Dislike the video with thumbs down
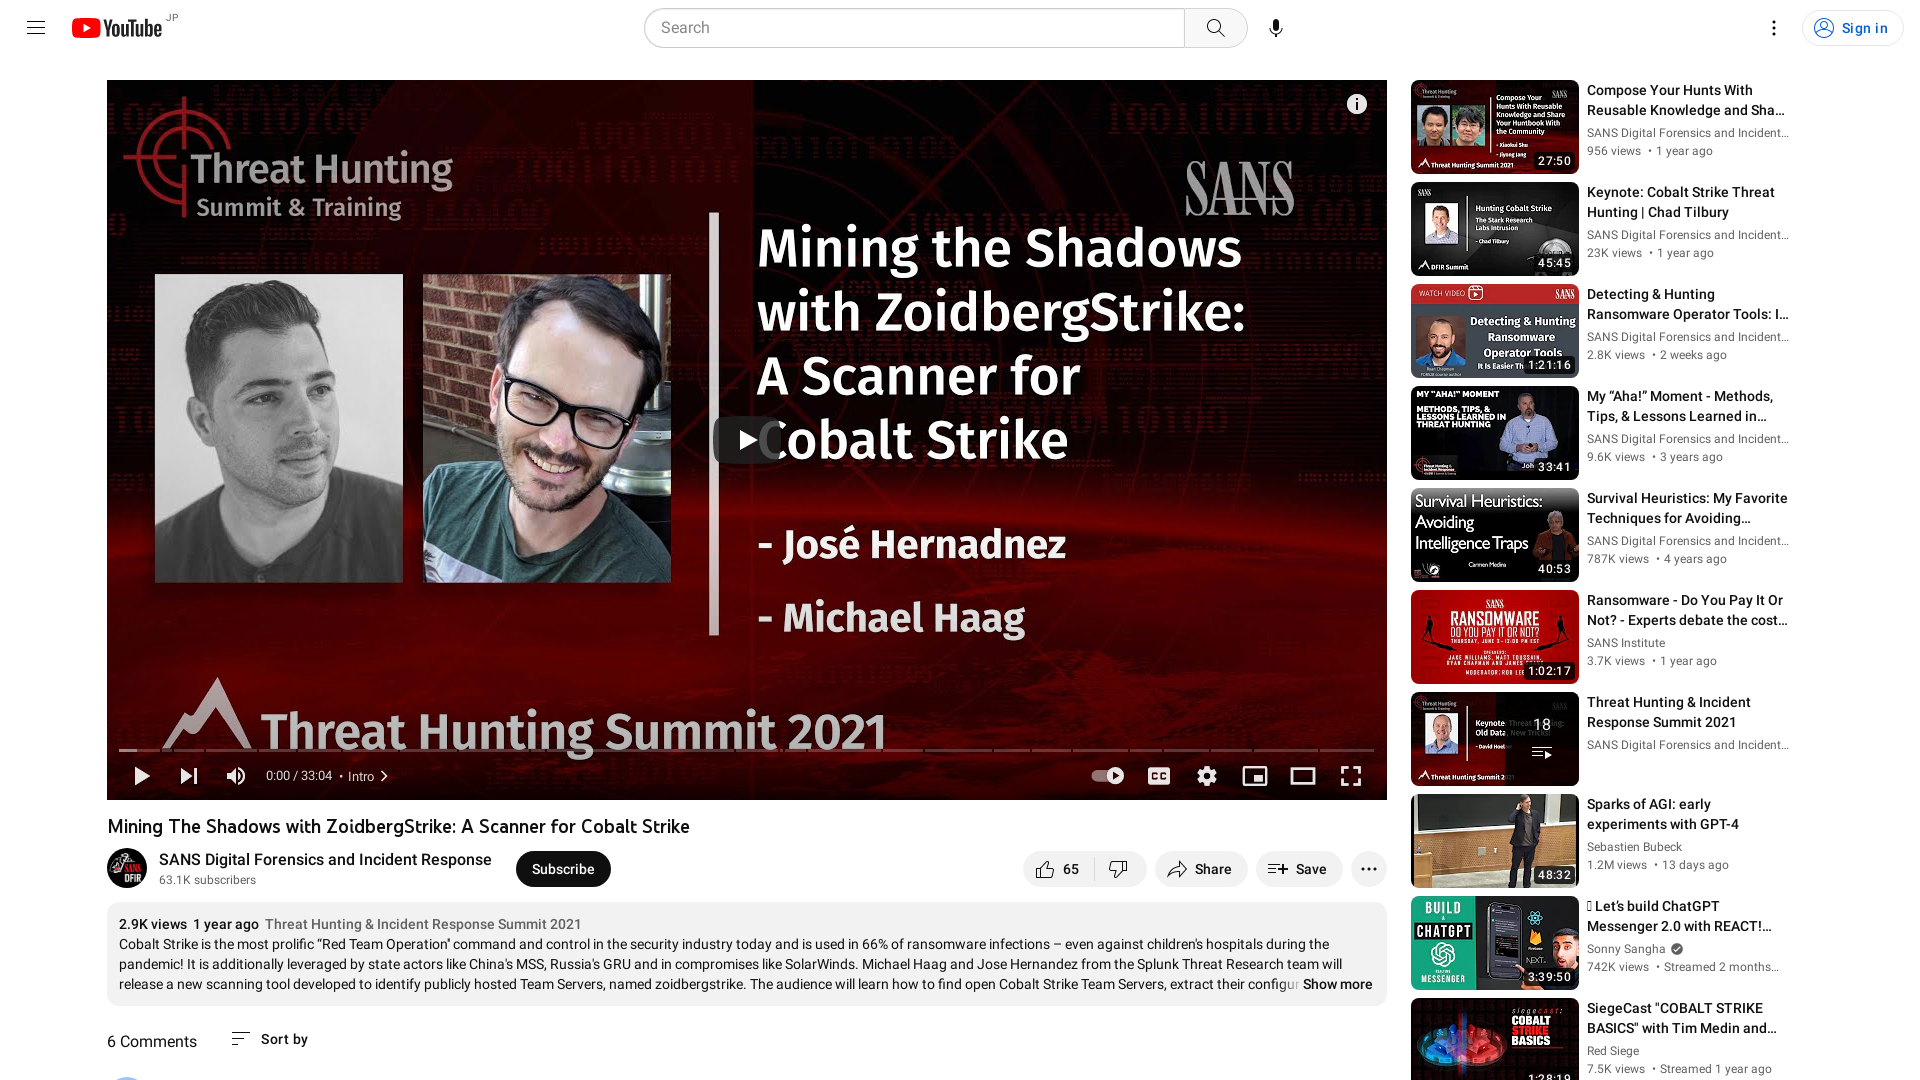 pos(1119,869)
